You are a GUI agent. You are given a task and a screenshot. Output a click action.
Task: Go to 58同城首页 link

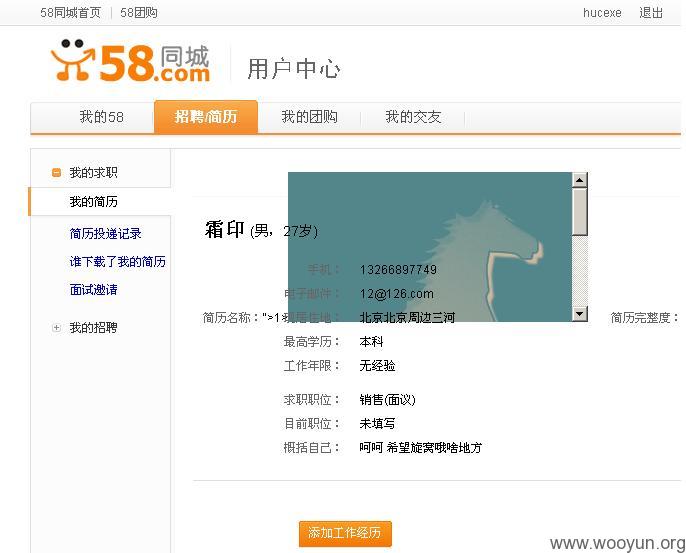[x=70, y=13]
